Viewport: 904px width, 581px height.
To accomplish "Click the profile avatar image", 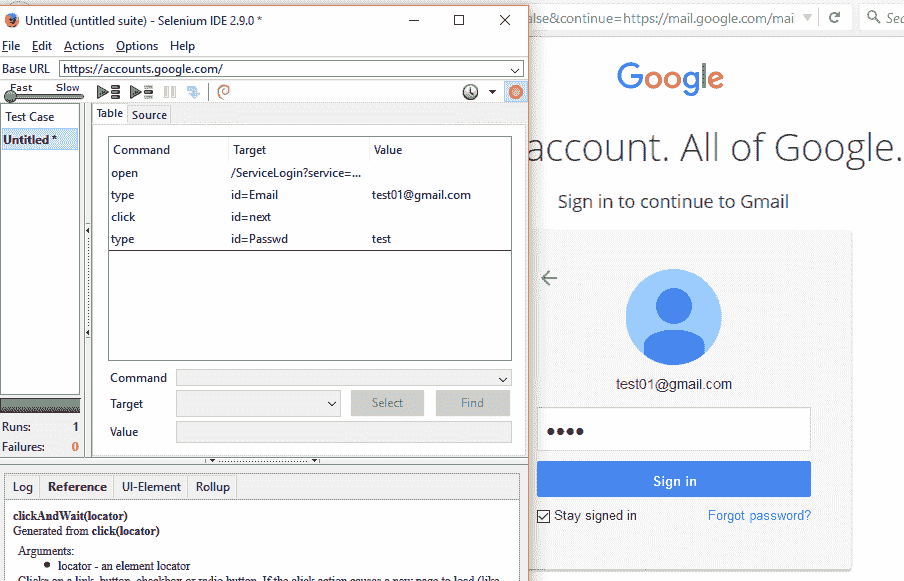I will point(673,317).
